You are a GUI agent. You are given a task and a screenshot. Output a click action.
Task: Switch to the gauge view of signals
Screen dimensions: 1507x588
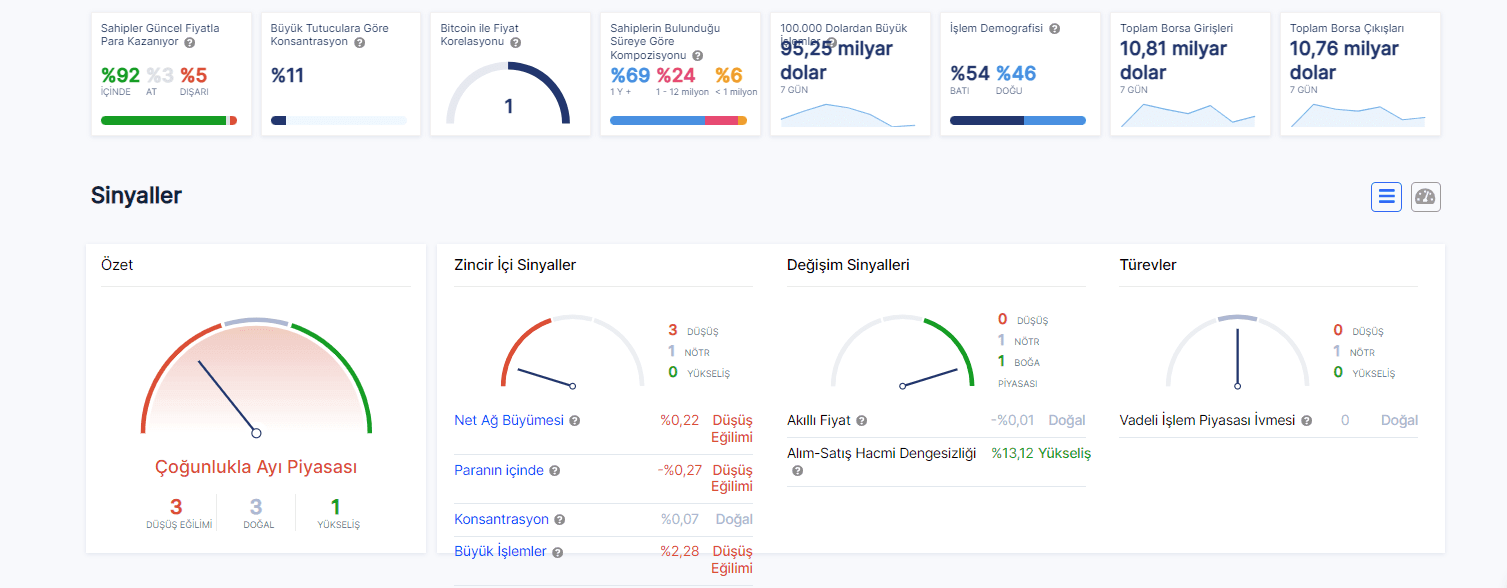(1425, 197)
